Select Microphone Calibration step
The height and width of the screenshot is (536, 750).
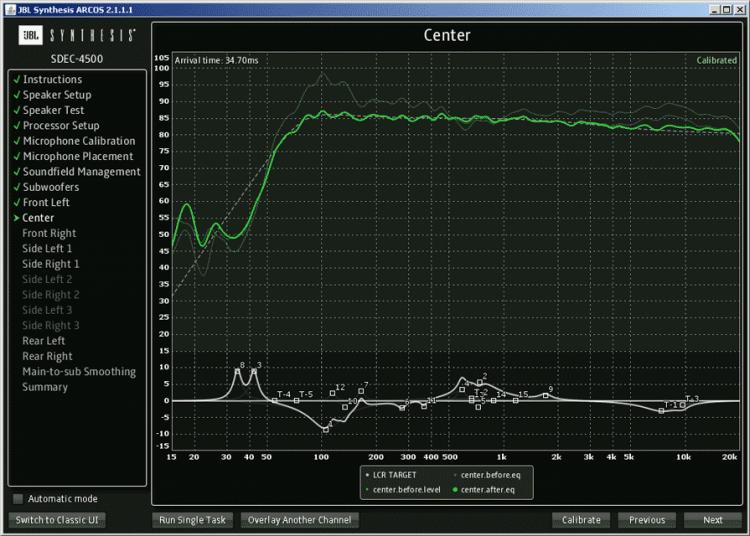(79, 141)
